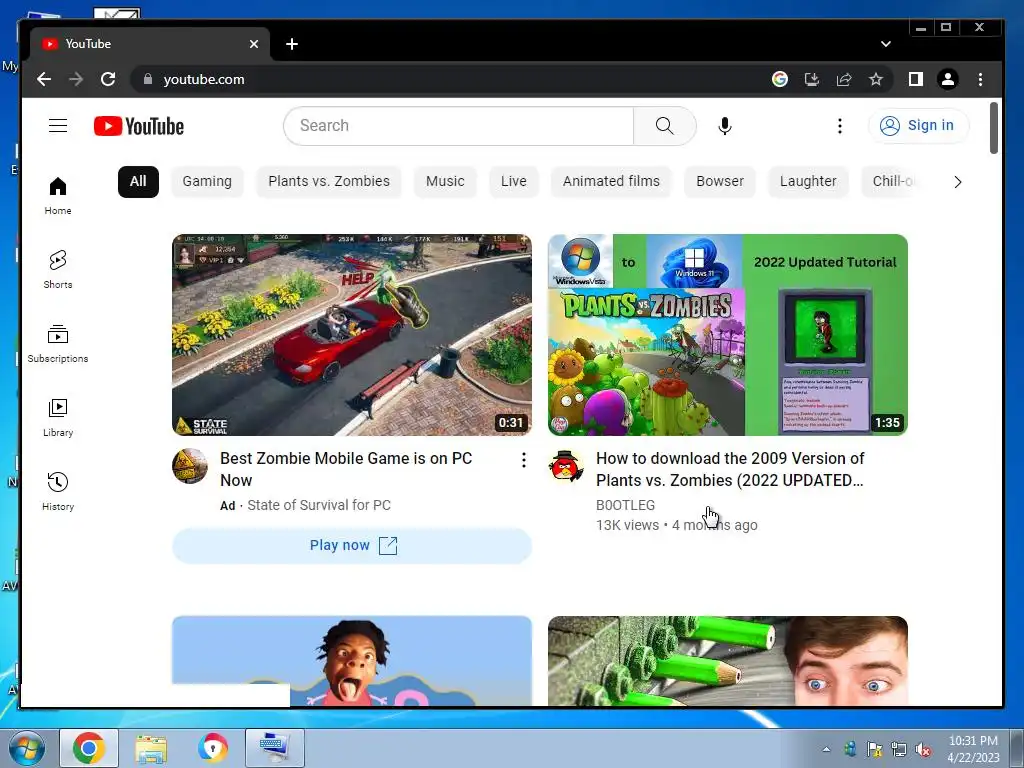
Task: Select the Live chip
Action: [x=514, y=182]
